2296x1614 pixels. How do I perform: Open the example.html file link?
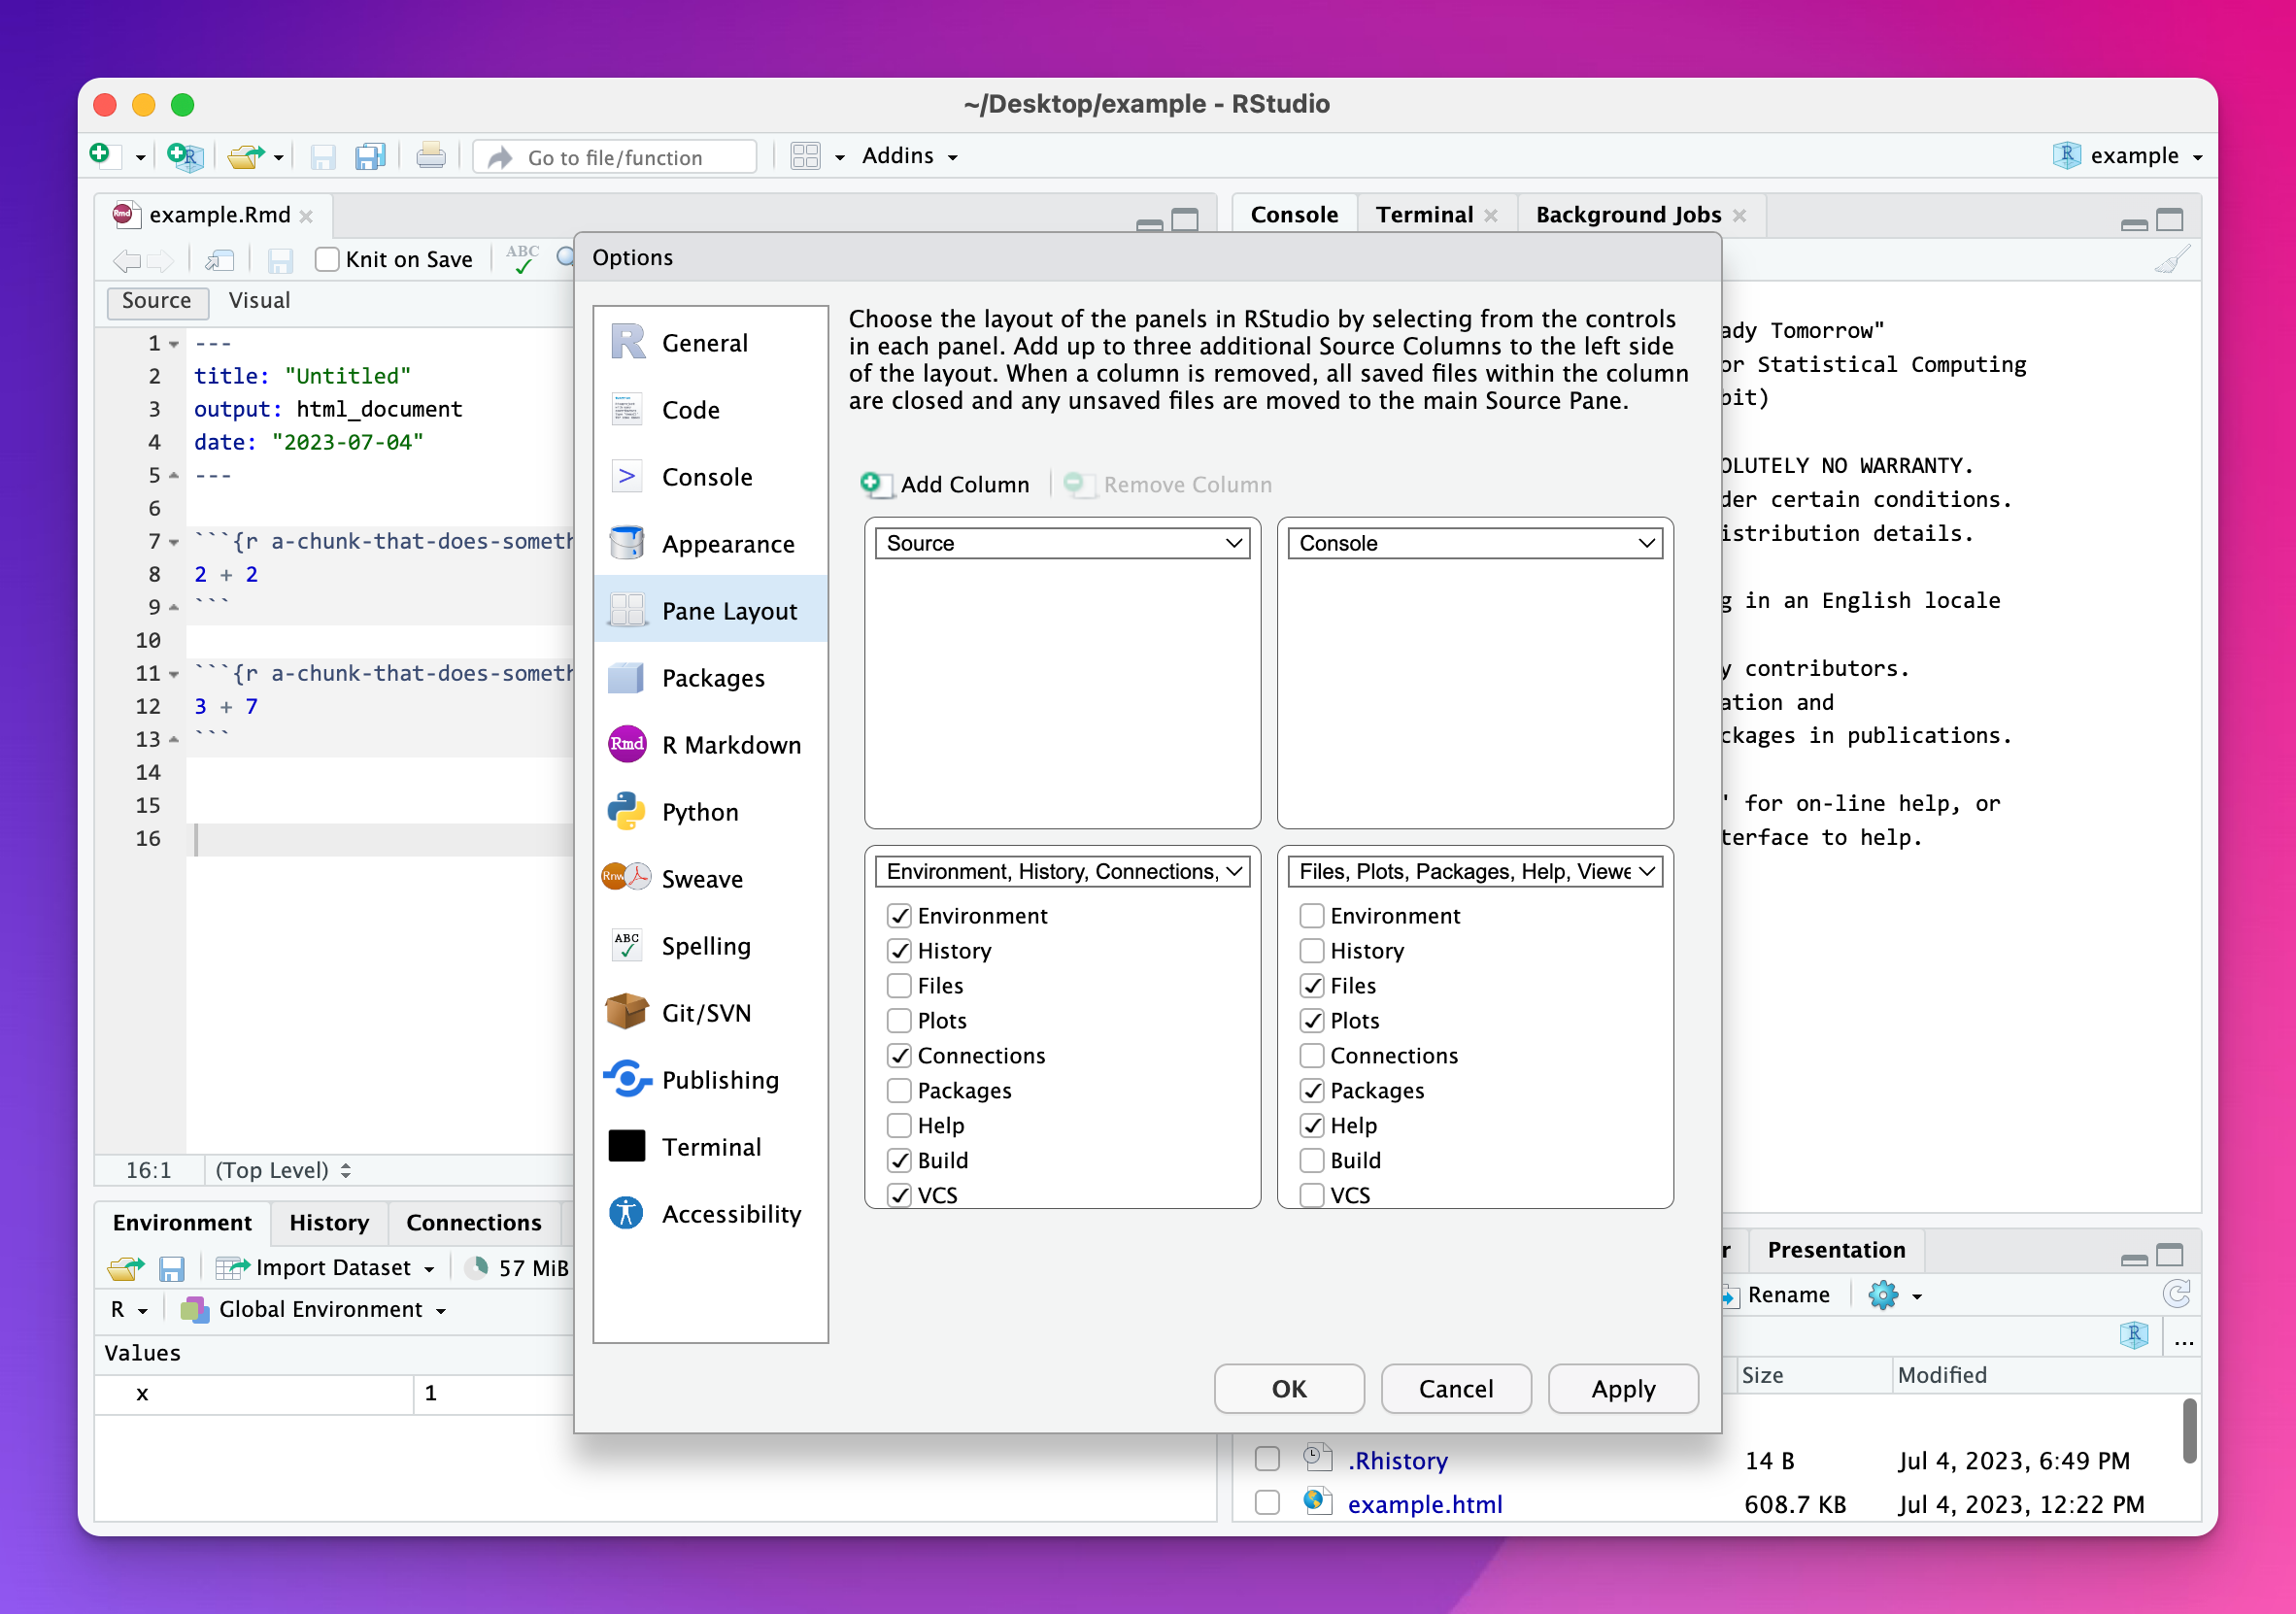point(1425,1504)
